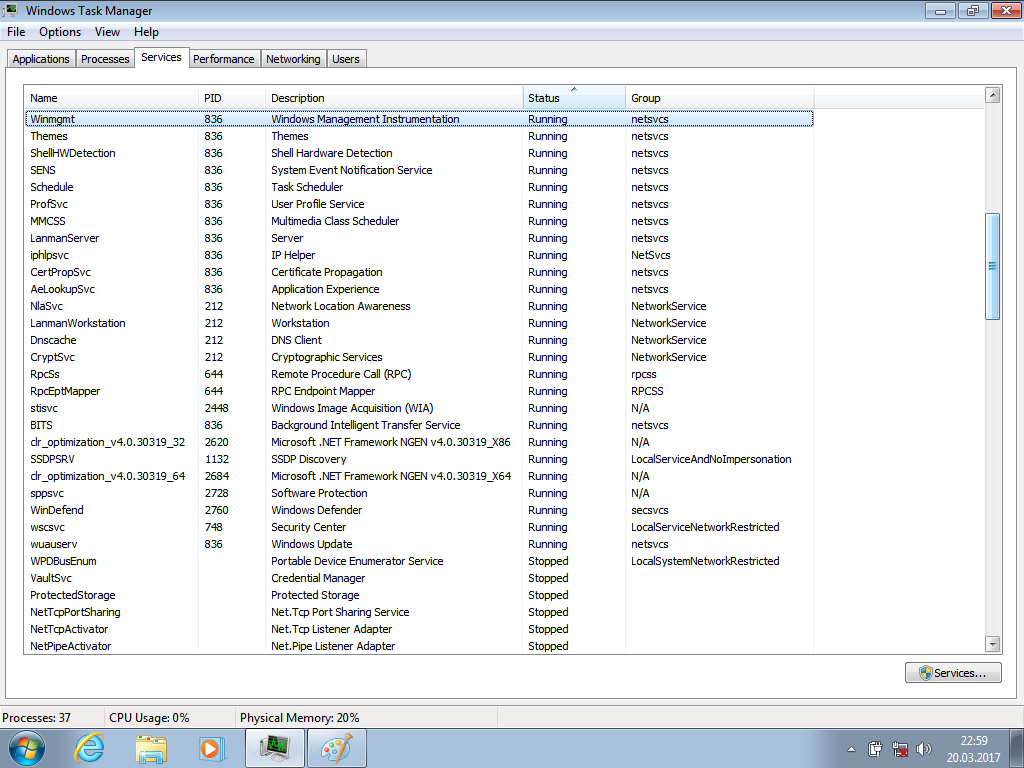Select the wuauserv service
The width and height of the screenshot is (1024, 768).
click(x=54, y=543)
